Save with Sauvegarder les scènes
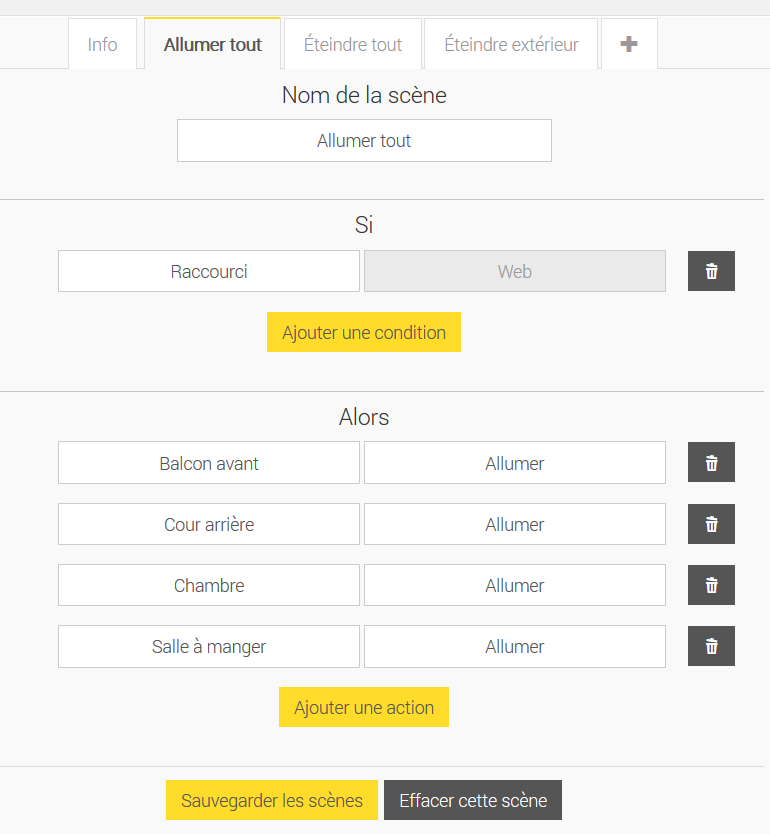The width and height of the screenshot is (770, 834). [x=272, y=800]
